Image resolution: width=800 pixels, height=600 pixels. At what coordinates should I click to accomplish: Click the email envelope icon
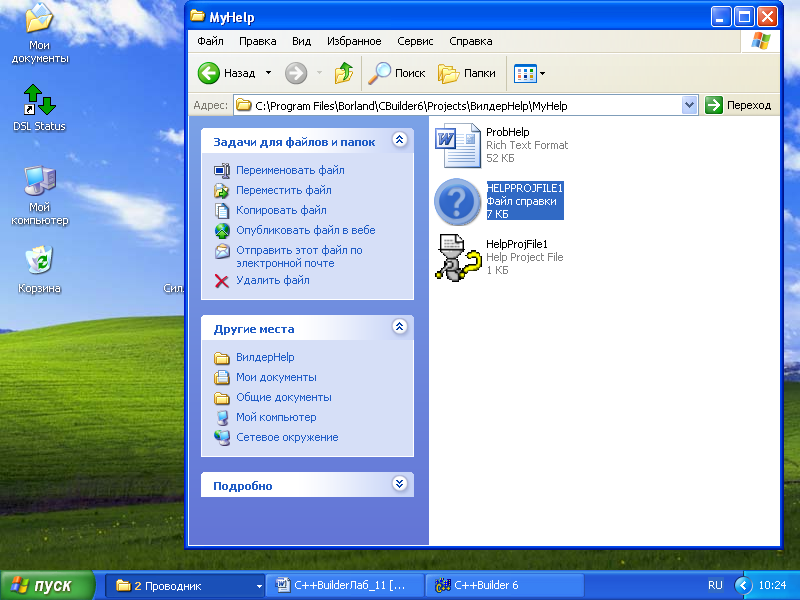tap(221, 251)
